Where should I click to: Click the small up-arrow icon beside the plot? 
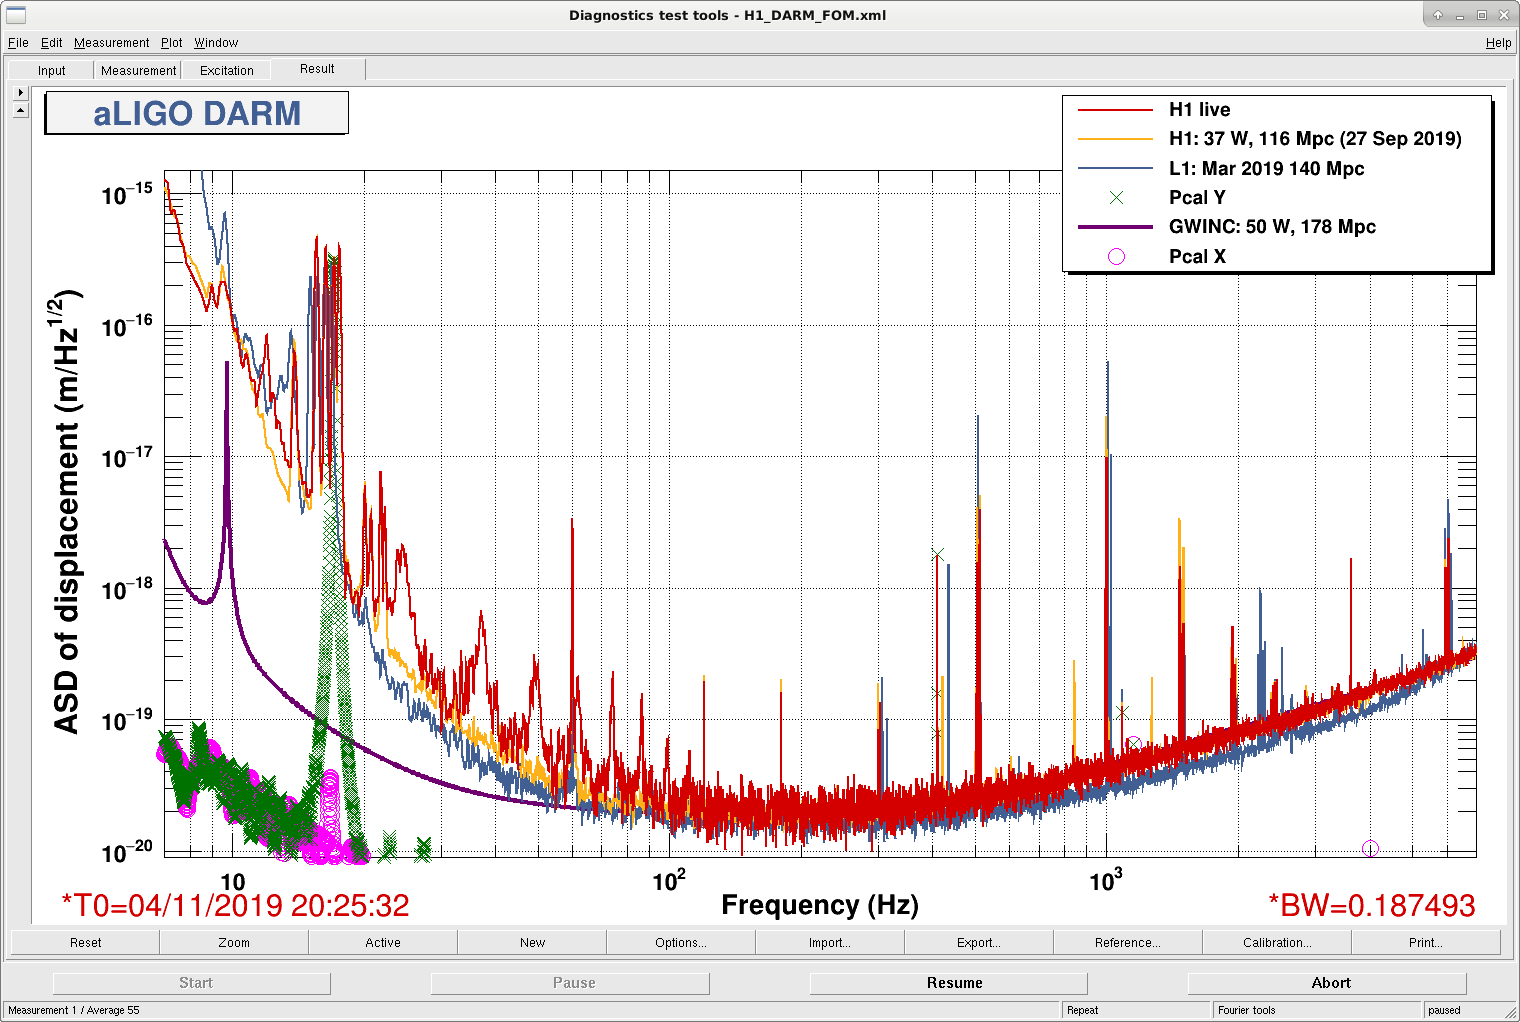pyautogui.click(x=20, y=110)
